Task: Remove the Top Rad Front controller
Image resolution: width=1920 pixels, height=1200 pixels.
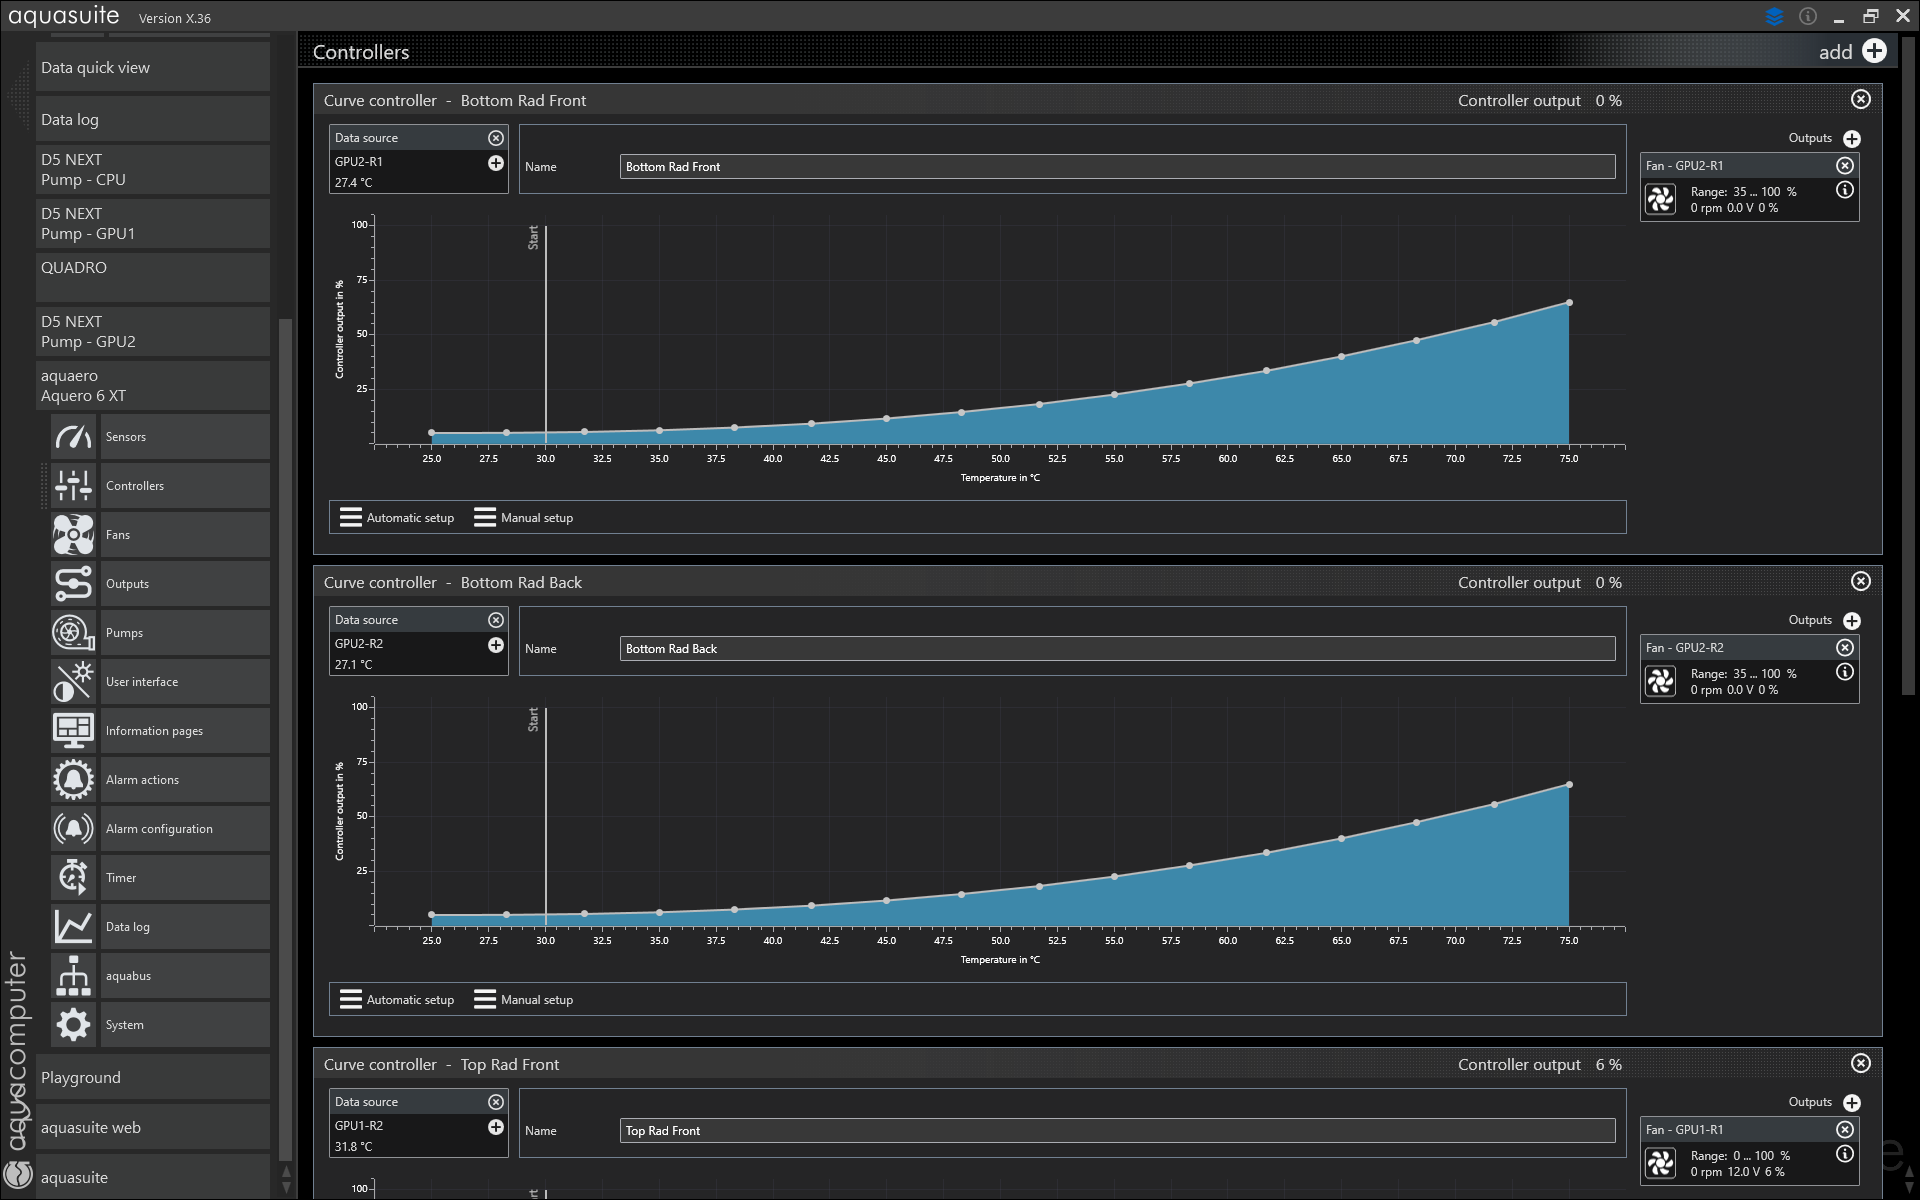Action: tap(1861, 1064)
